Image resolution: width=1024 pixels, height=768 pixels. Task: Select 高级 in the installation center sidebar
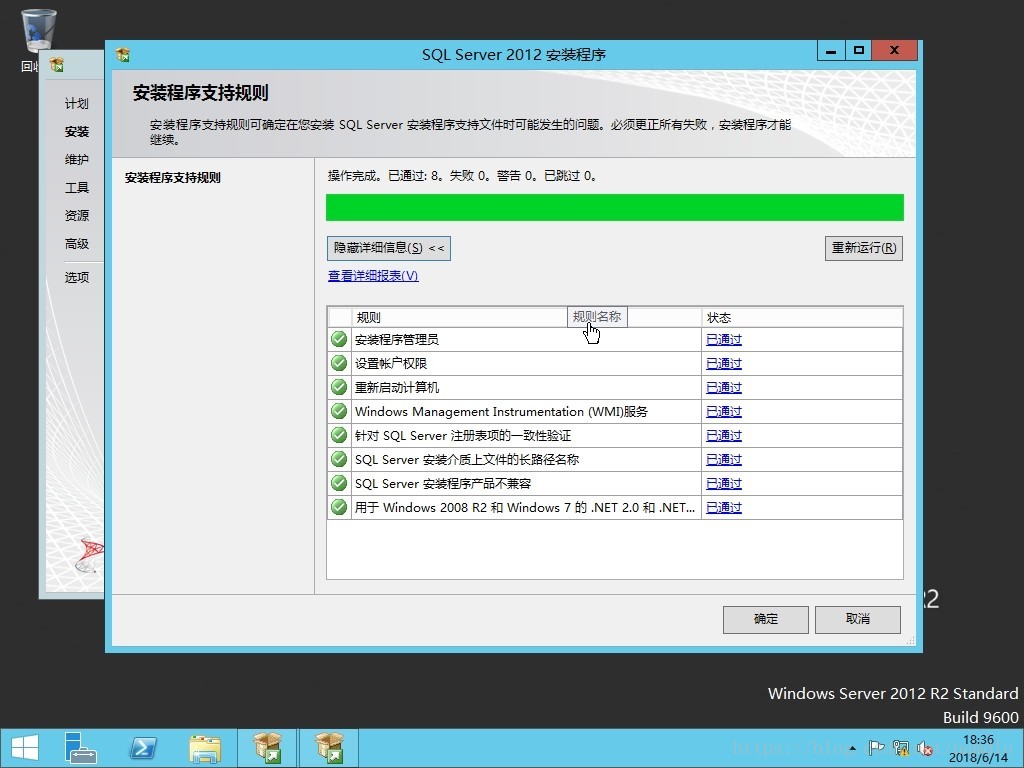pos(76,244)
